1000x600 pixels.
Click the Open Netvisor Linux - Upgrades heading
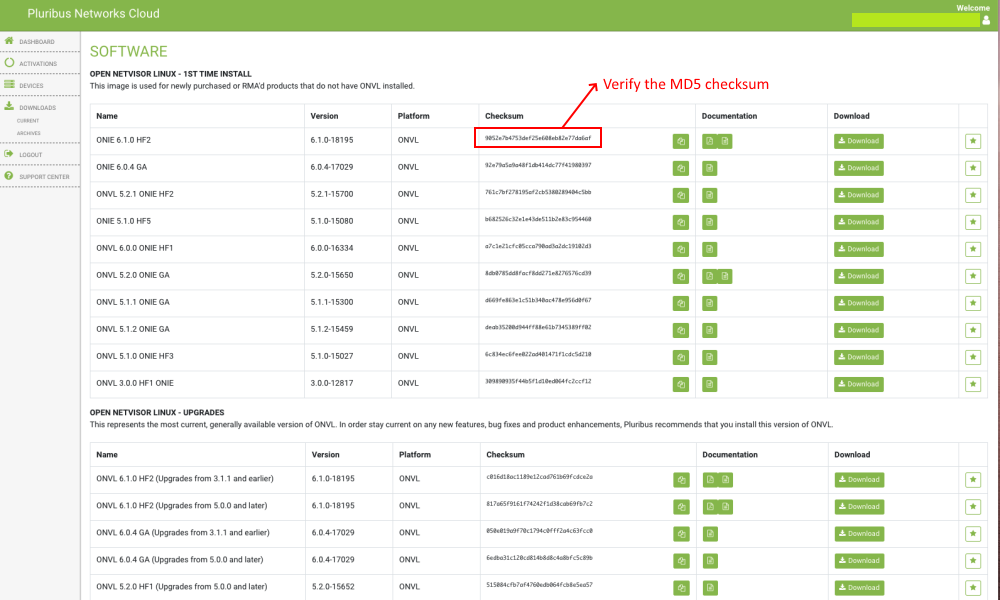click(x=157, y=413)
